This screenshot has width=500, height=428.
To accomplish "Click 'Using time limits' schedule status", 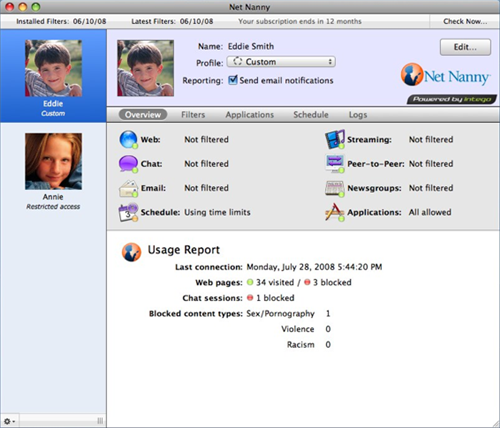I will [217, 212].
